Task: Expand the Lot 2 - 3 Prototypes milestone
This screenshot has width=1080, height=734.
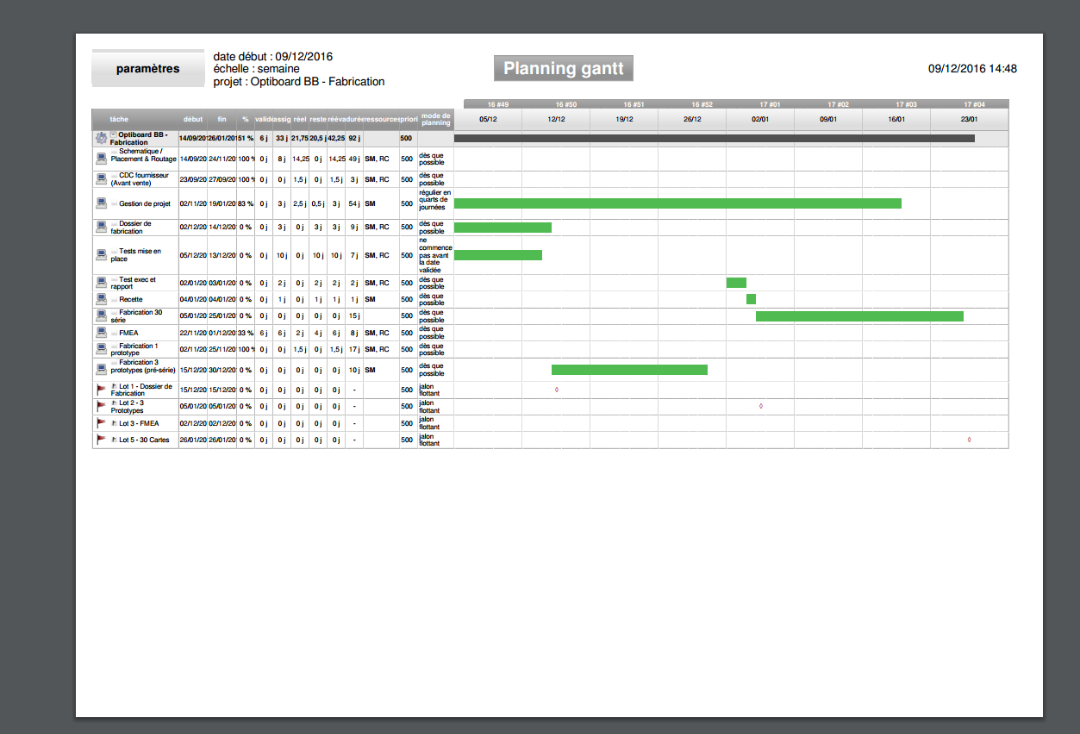Action: (x=113, y=402)
